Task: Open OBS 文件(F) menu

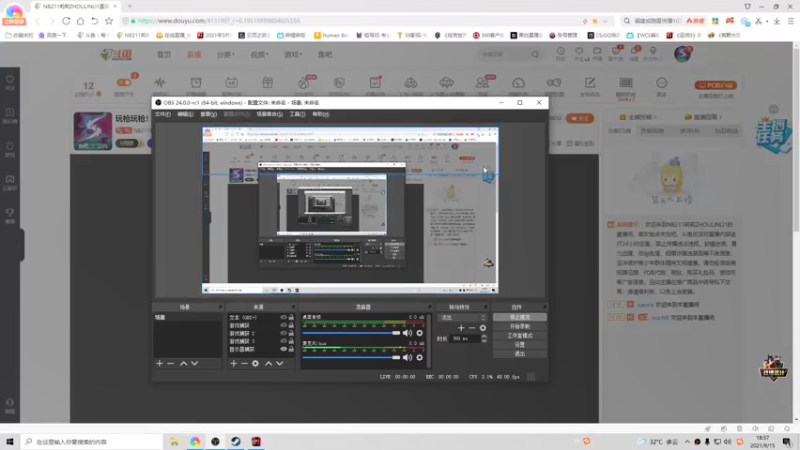Action: [x=163, y=114]
